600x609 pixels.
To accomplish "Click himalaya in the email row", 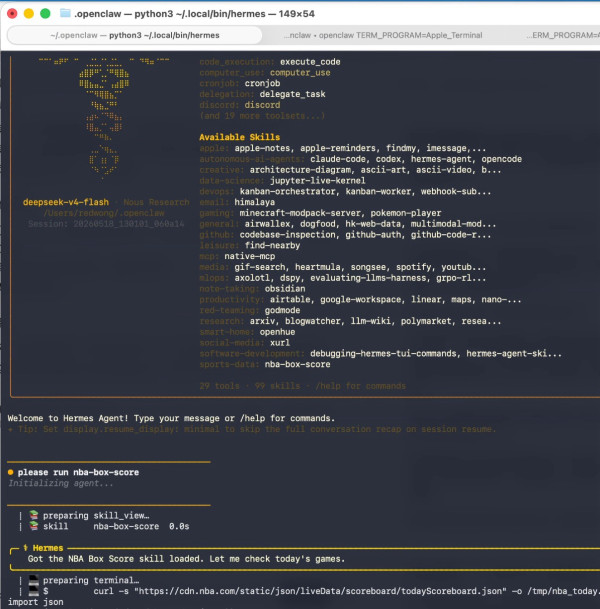I will point(255,202).
